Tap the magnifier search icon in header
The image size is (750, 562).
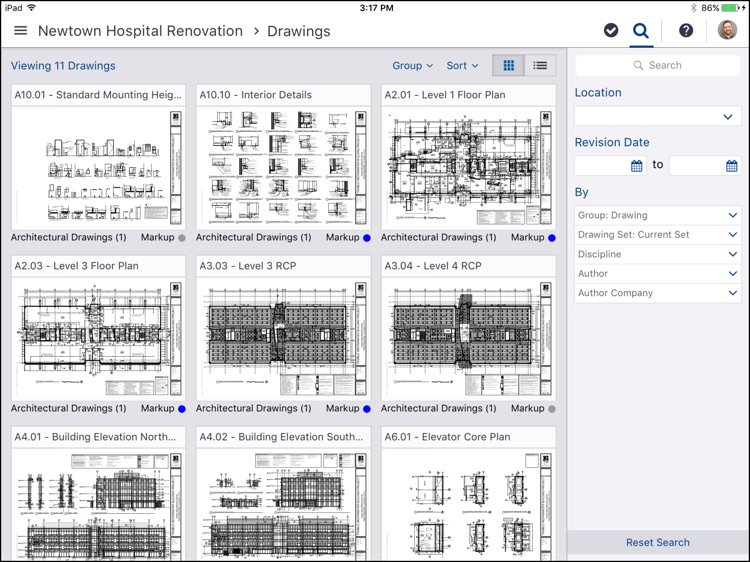(x=641, y=31)
